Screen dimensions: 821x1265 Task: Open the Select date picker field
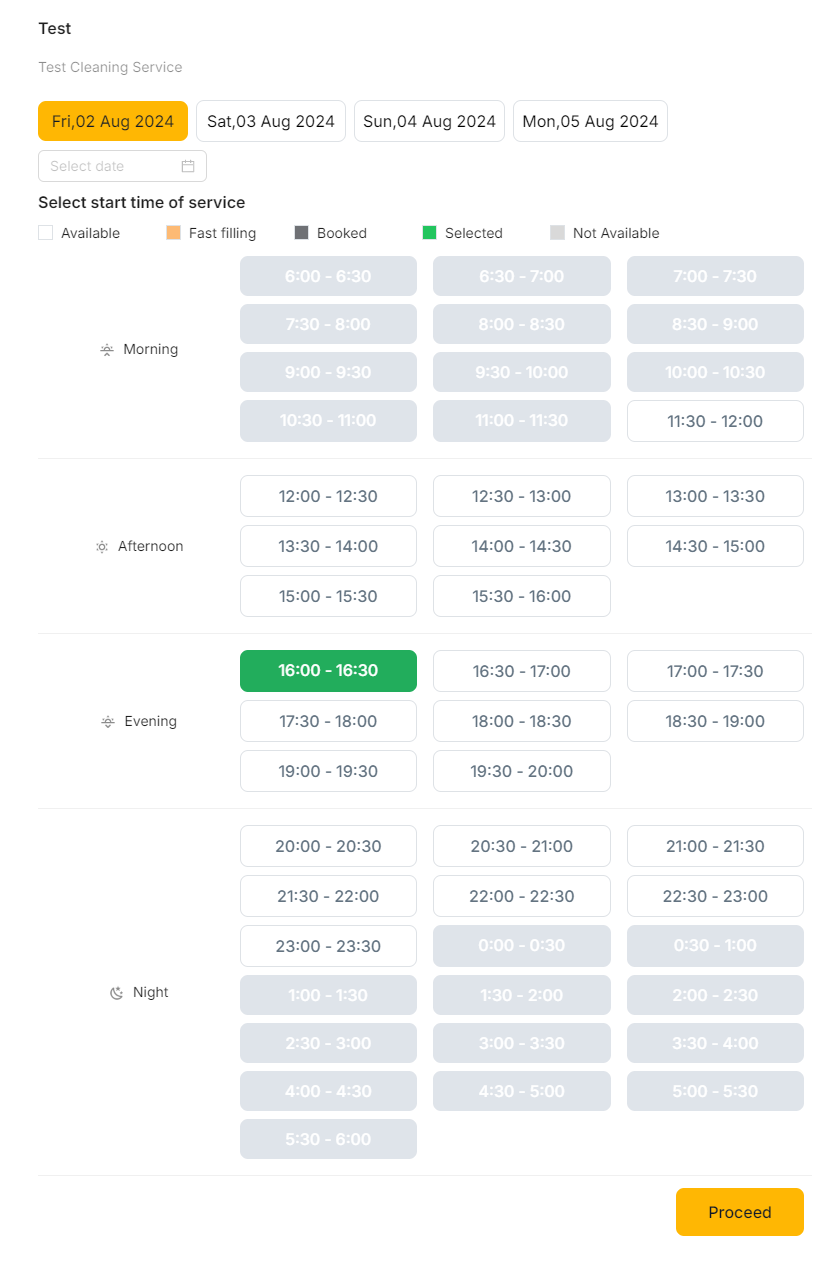point(112,166)
